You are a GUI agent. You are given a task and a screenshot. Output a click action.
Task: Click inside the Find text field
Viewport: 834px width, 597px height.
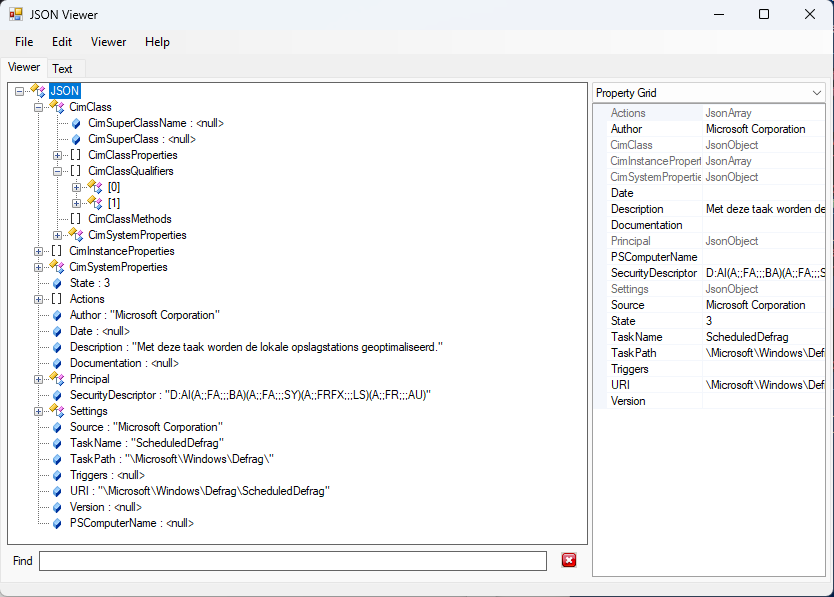[x=292, y=561]
